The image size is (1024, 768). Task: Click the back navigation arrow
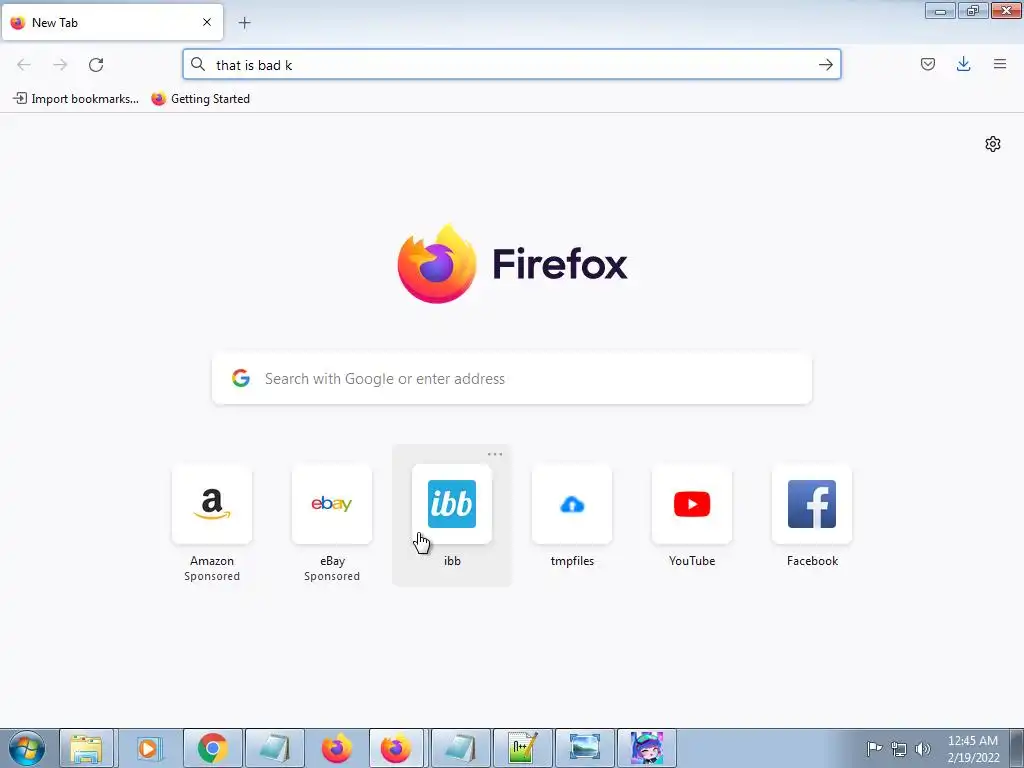[x=24, y=65]
